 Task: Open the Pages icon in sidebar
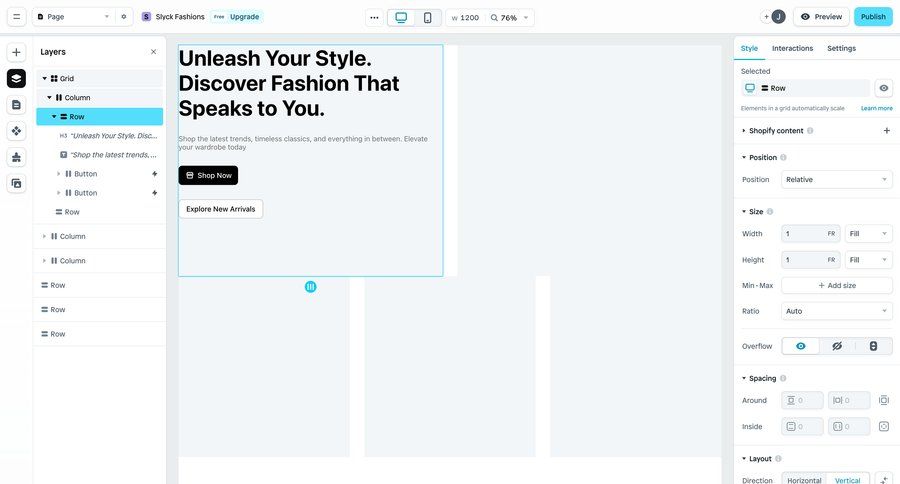(x=16, y=104)
